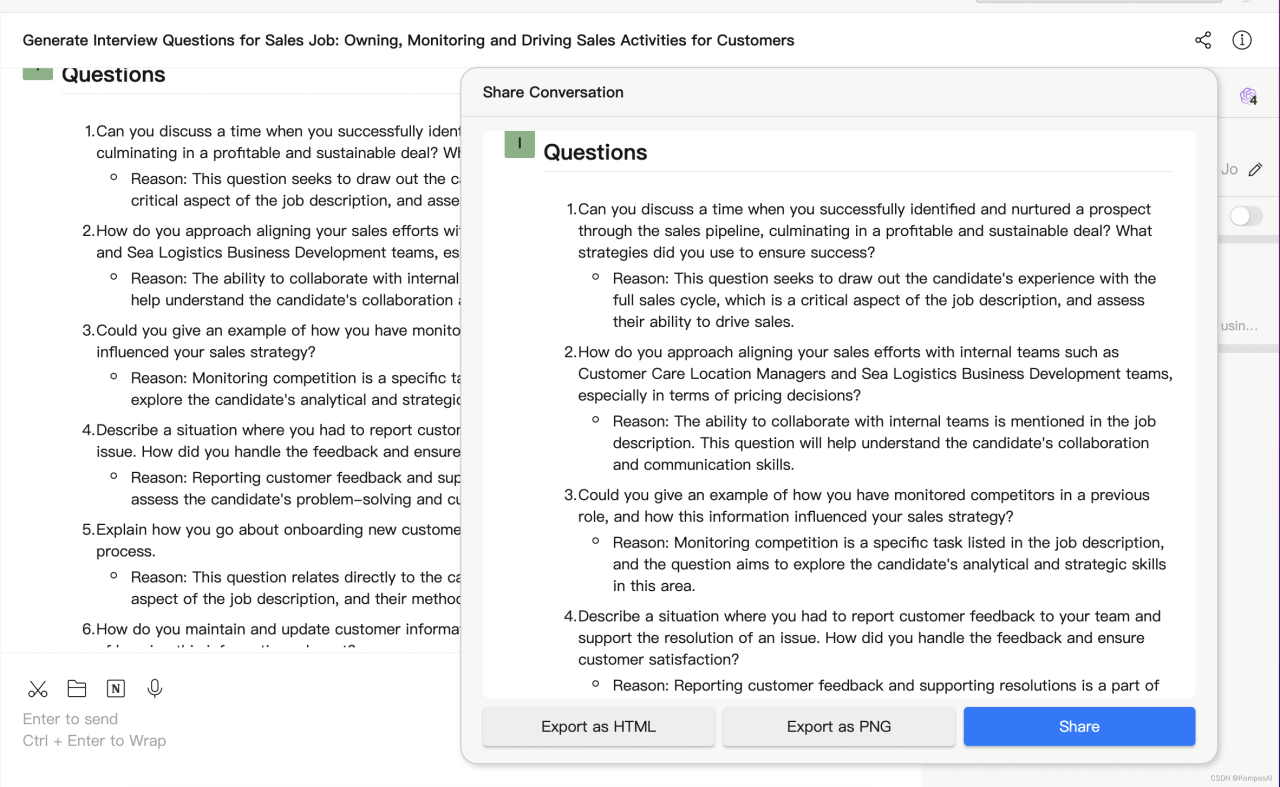
Task: Click question 1 text in the dialog preview
Action: pos(865,231)
